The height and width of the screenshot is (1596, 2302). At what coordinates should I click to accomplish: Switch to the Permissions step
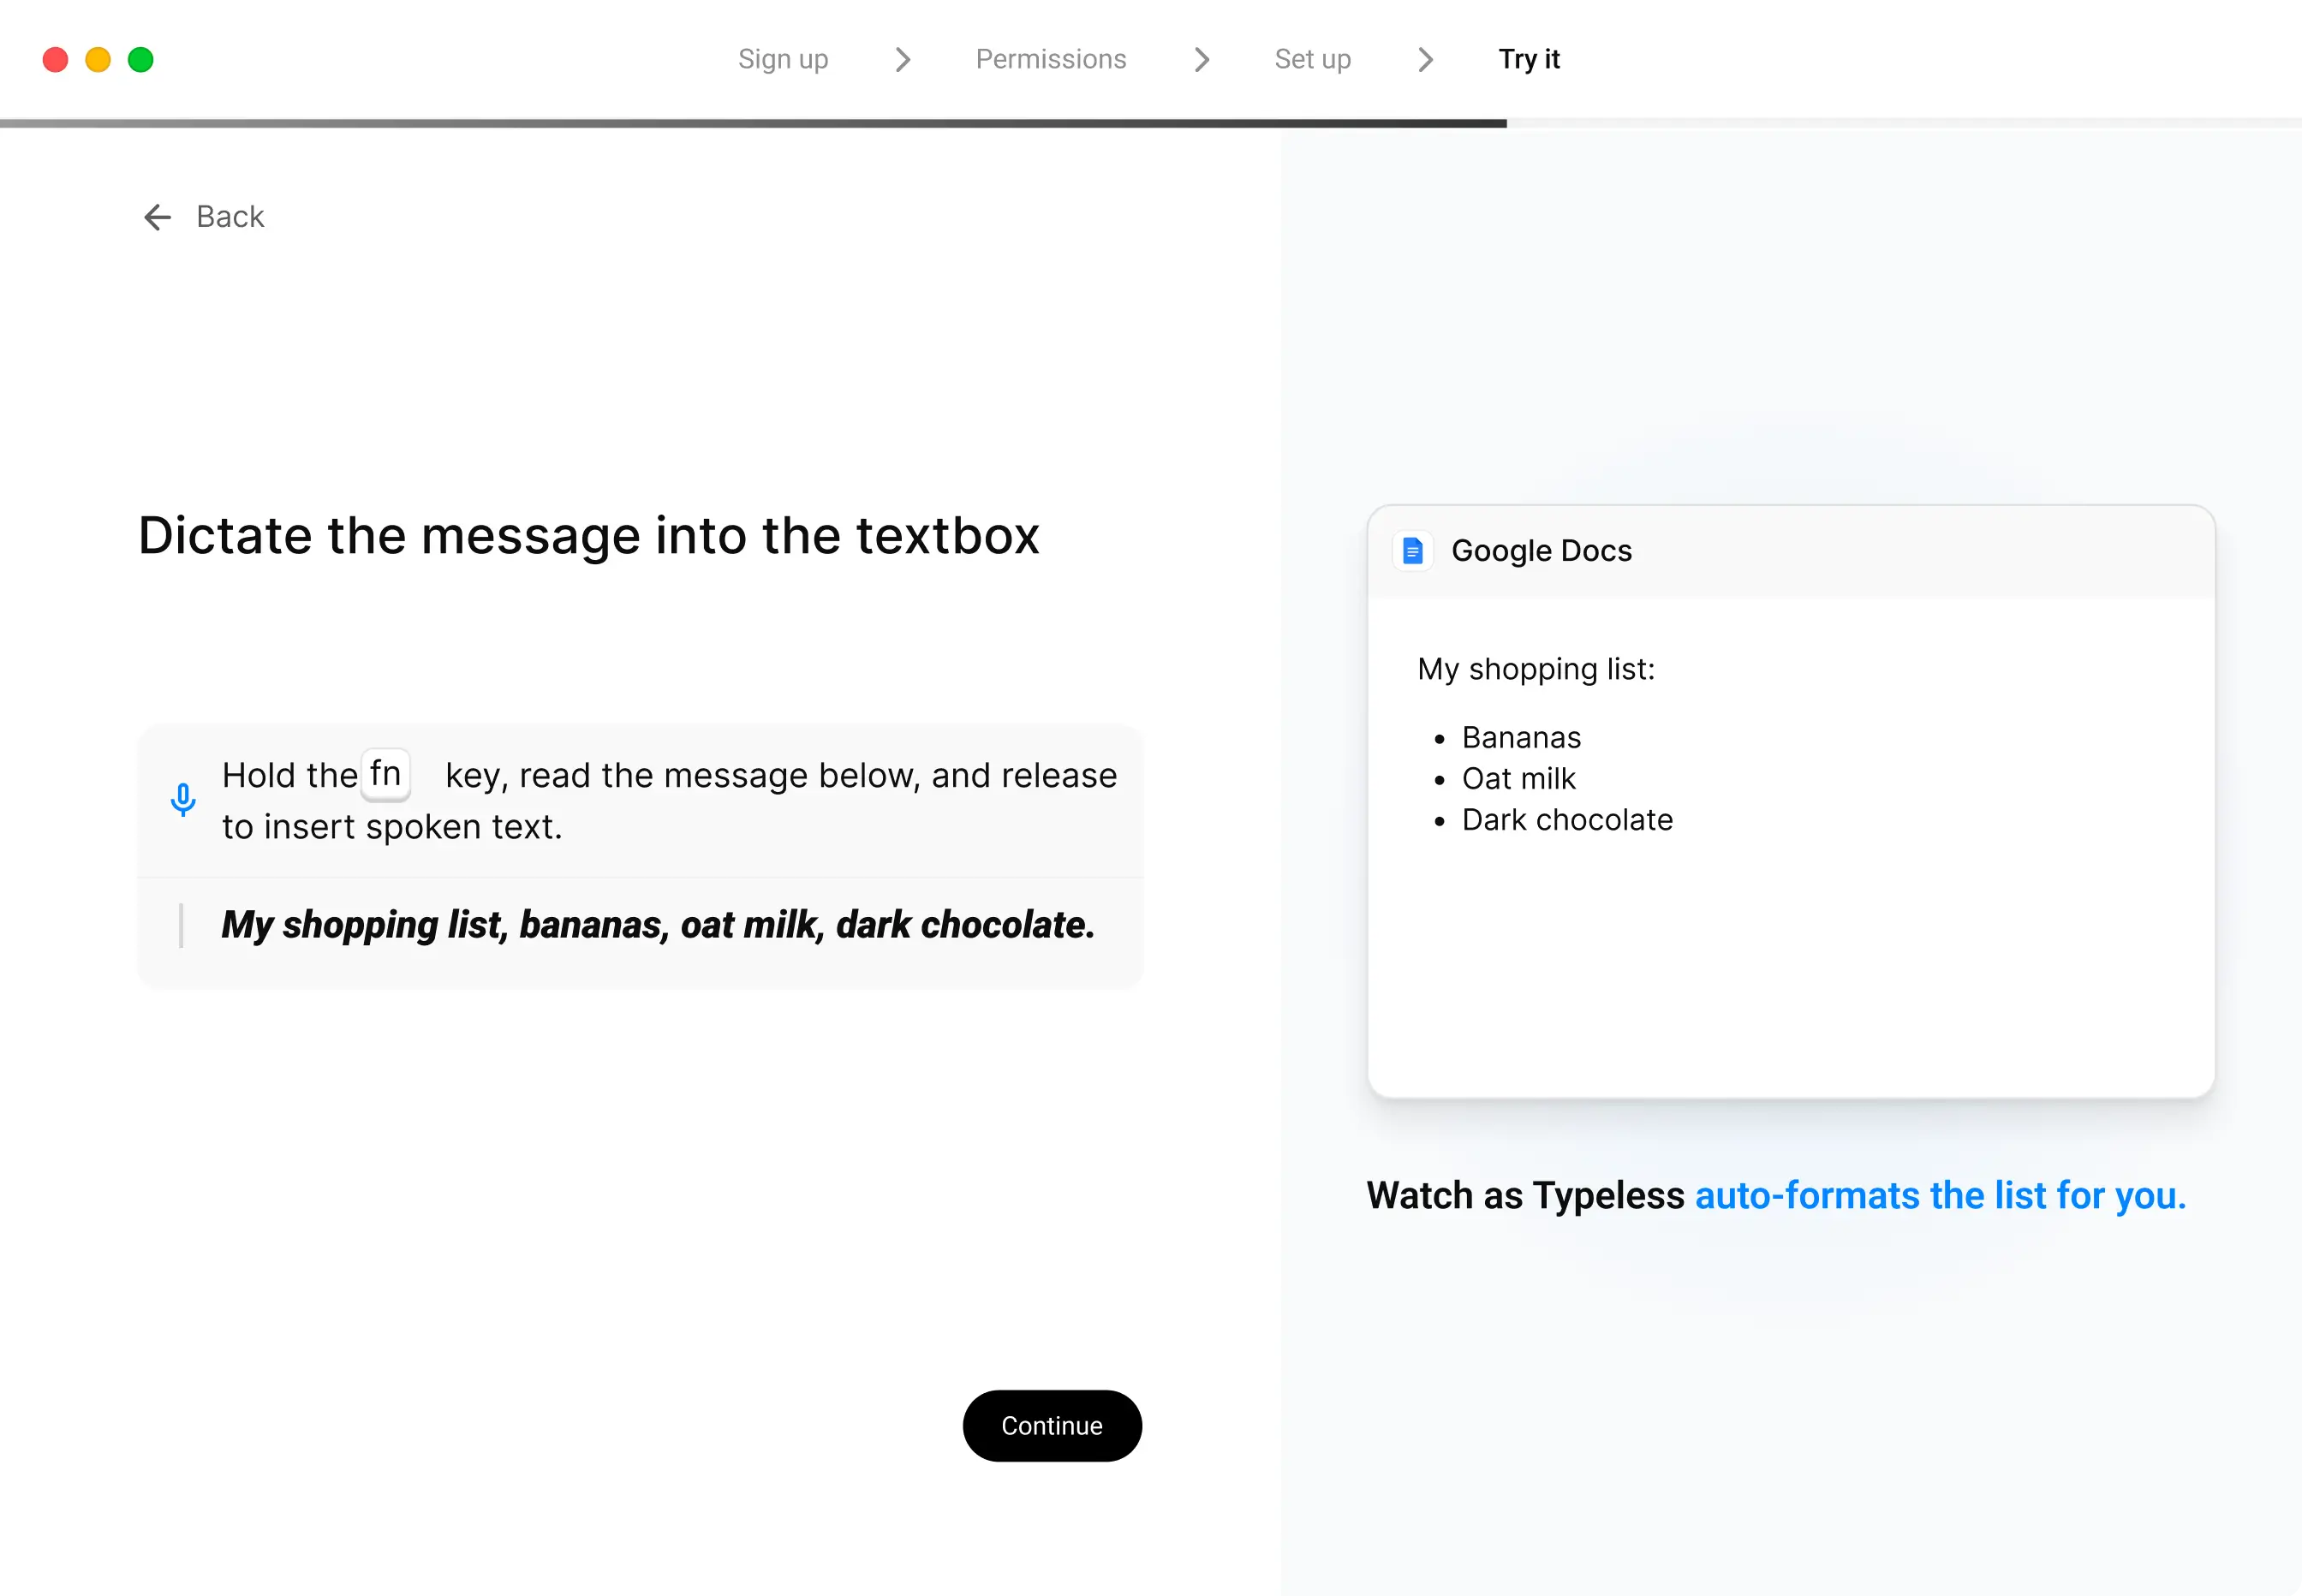pyautogui.click(x=1051, y=59)
